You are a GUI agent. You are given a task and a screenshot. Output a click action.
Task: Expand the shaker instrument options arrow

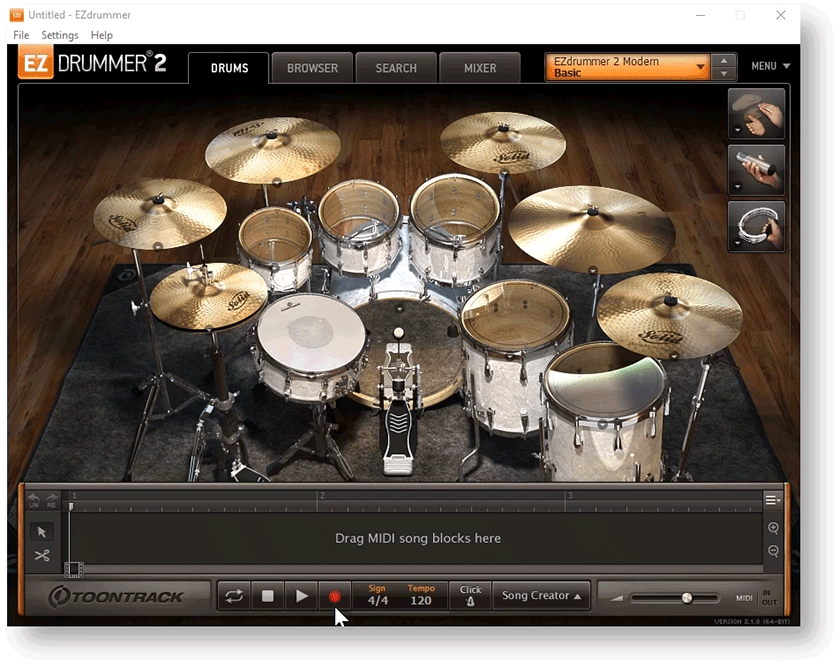coord(737,187)
